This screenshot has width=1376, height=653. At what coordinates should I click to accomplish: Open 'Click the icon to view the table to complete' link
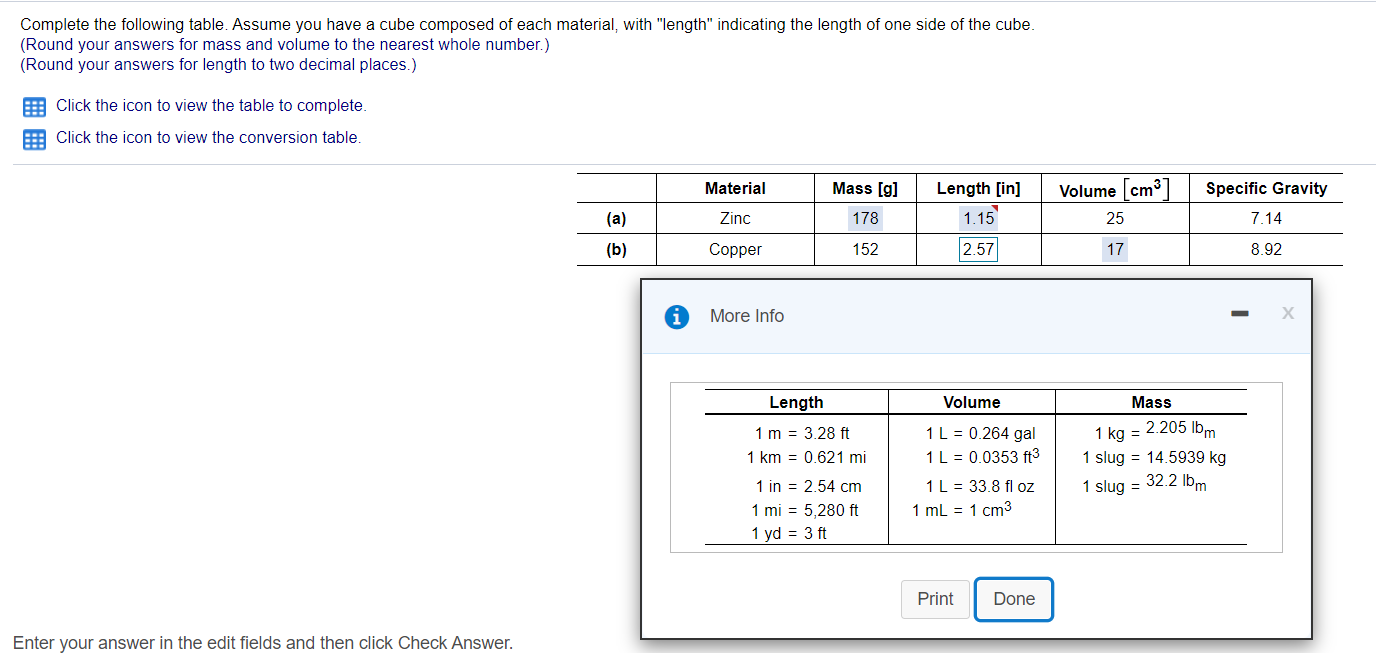coord(211,106)
